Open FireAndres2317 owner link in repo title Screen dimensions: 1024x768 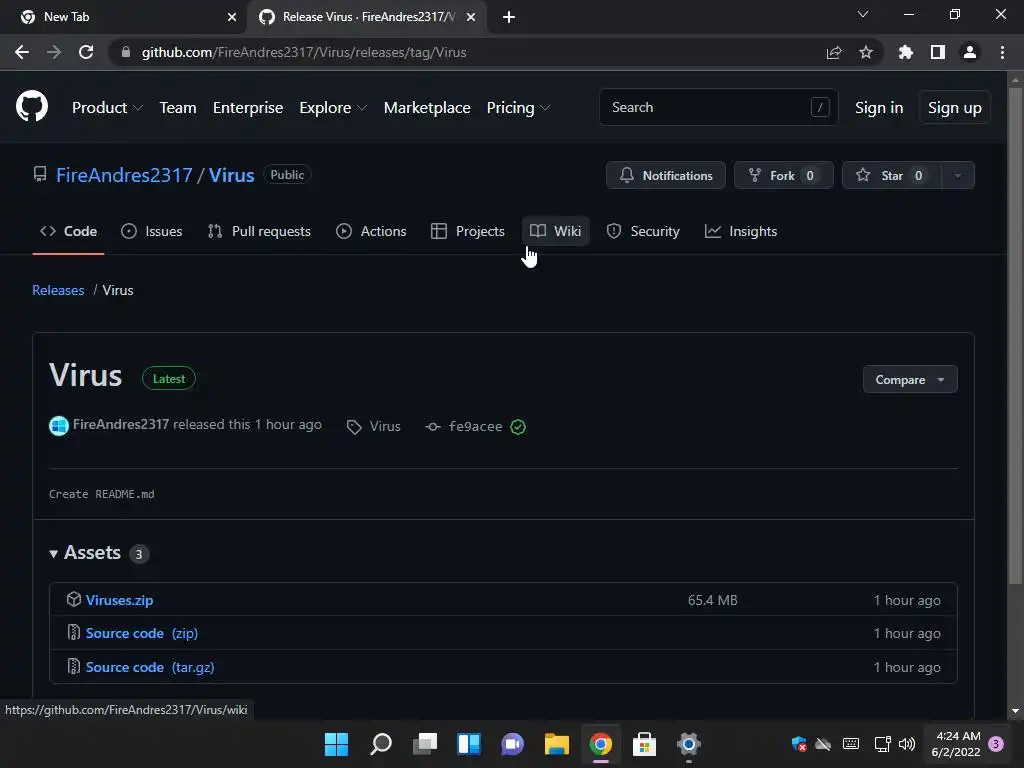(x=124, y=175)
